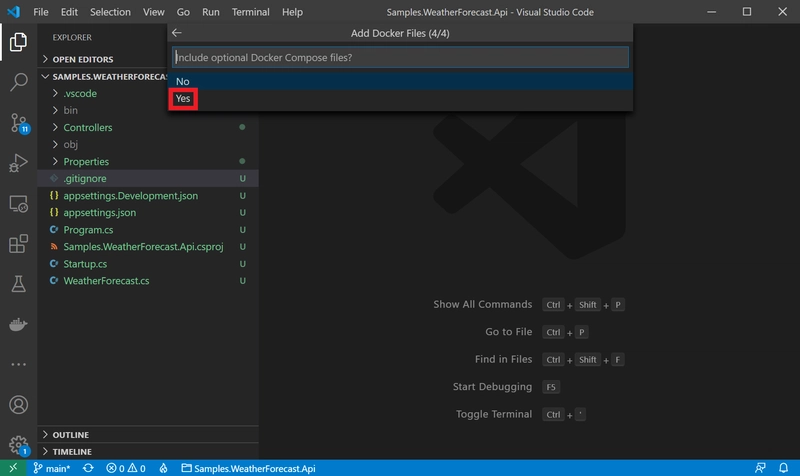This screenshot has height=476, width=800.
Task: Open the Remote Explorer icon
Action: (18, 204)
